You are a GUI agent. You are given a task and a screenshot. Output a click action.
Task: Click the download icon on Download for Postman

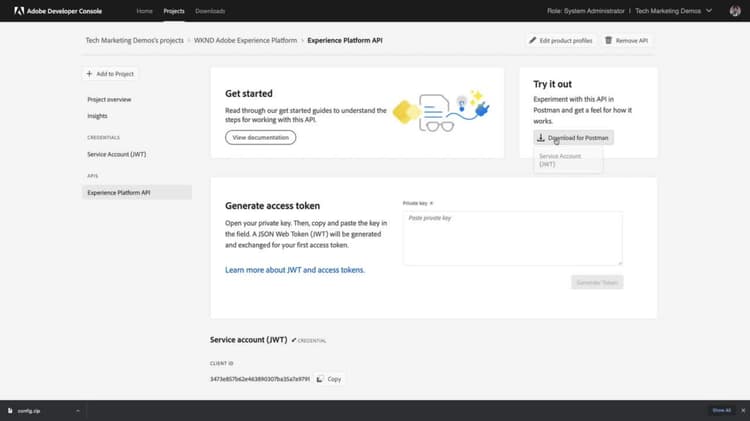[x=540, y=138]
